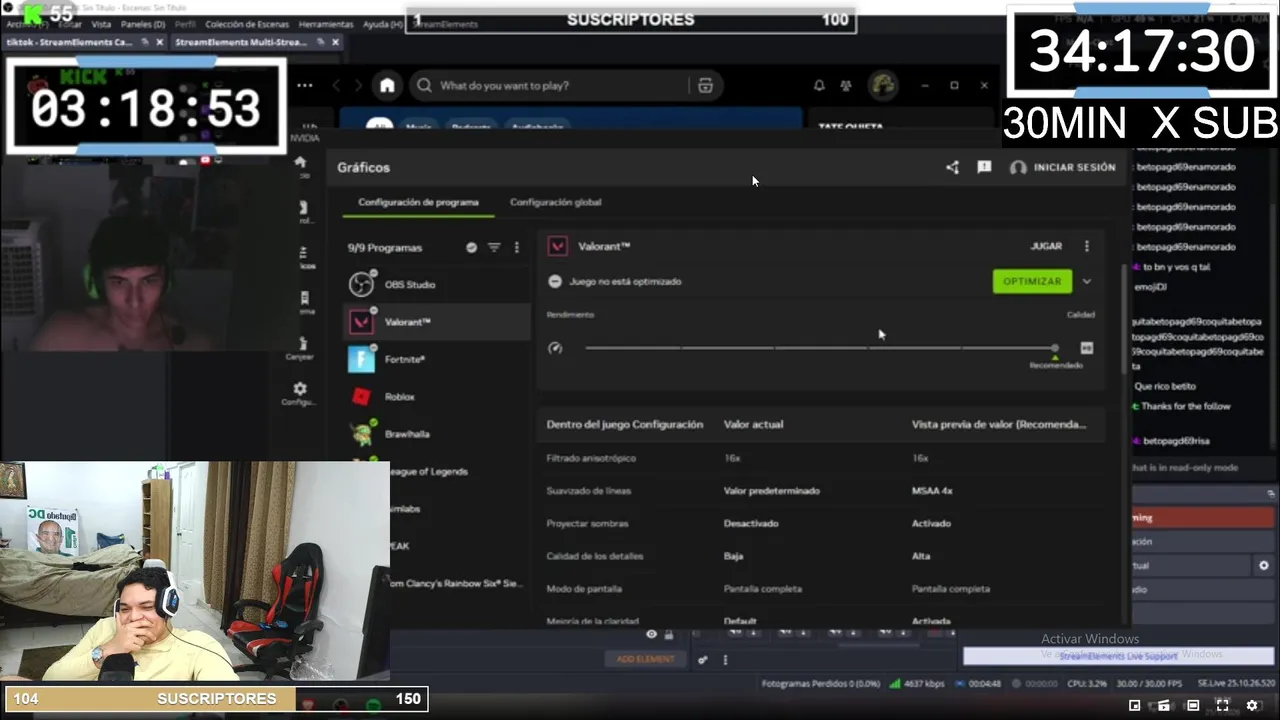The image size is (1280, 720).
Task: Open three-dots menu beside ADD ELEMENT
Action: [x=725, y=660]
